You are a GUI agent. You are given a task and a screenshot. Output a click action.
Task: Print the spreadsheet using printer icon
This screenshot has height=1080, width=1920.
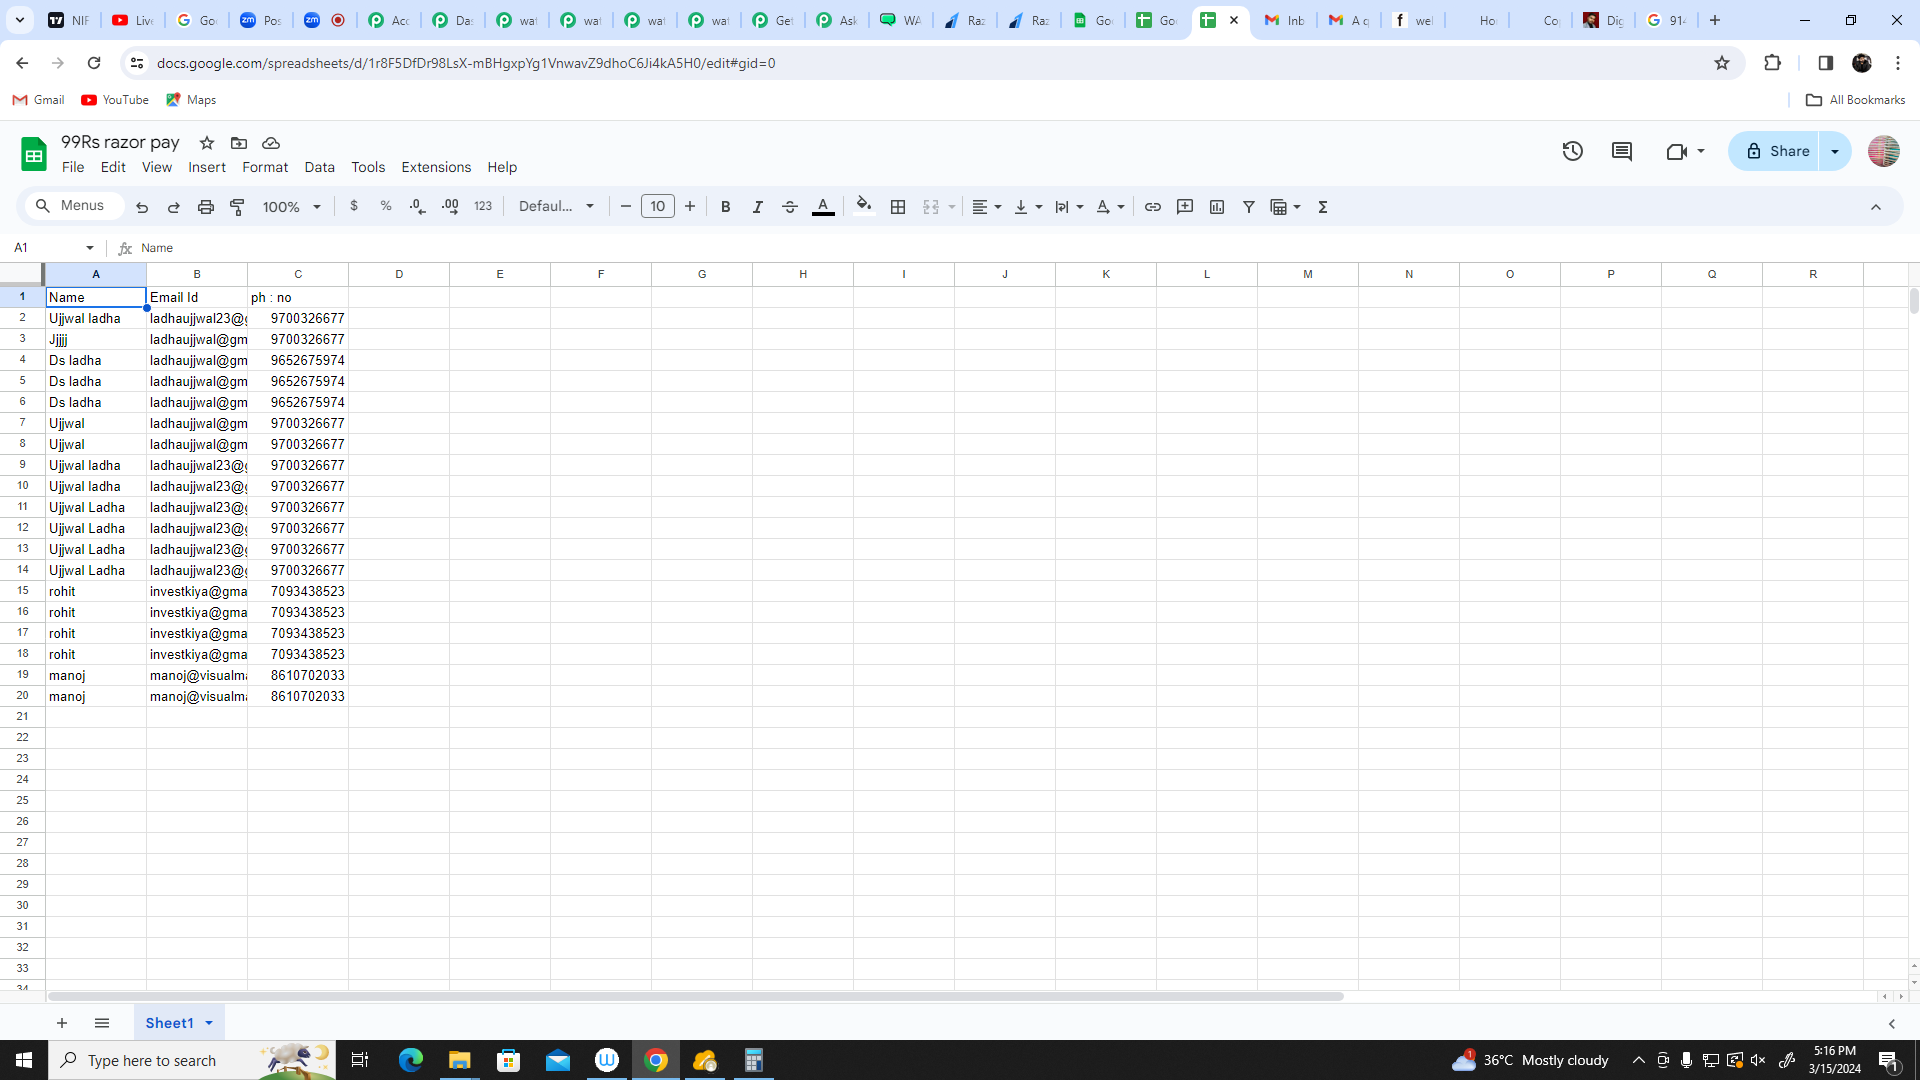(206, 207)
